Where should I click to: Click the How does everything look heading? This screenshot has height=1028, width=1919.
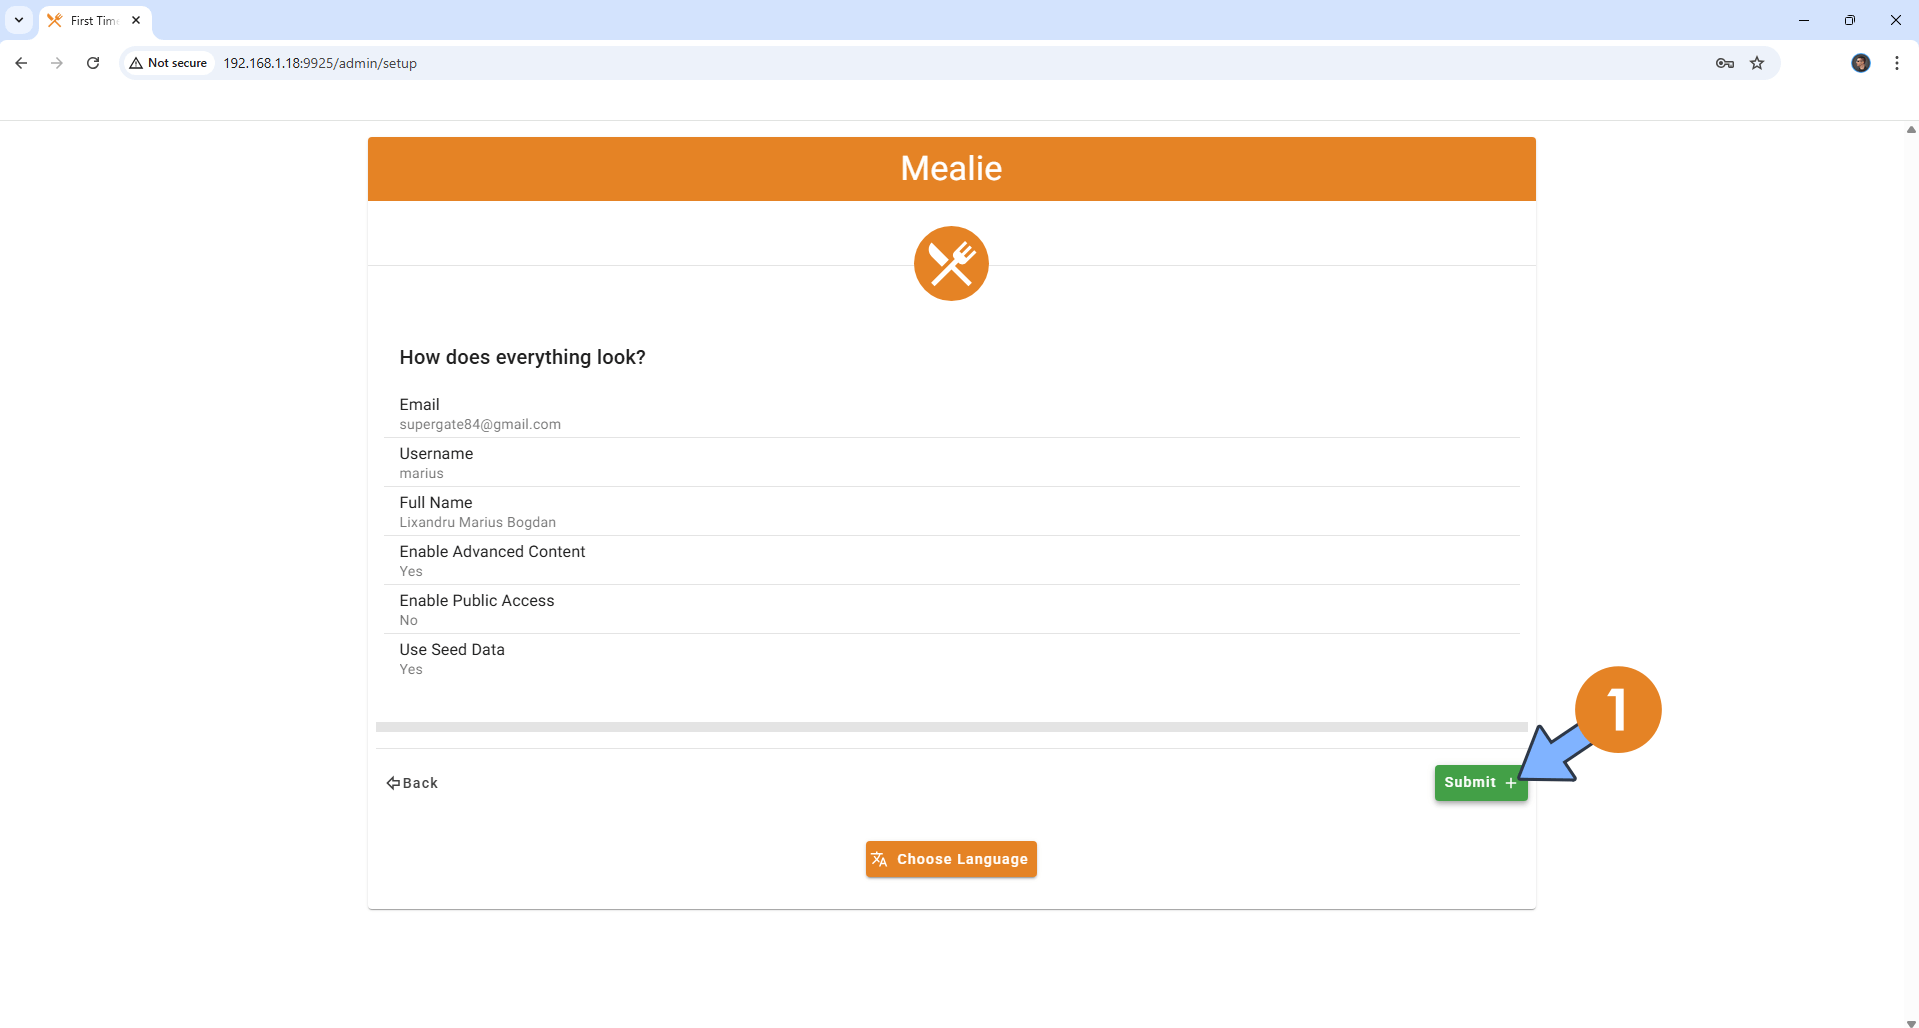coord(522,357)
